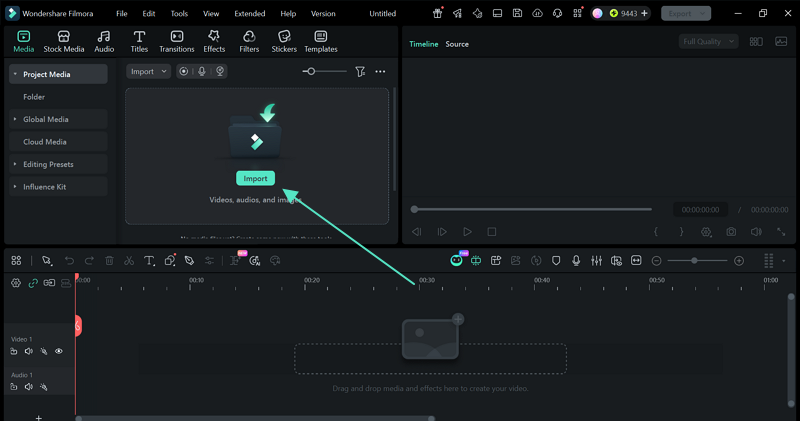Click the cloud upload icon in title bar
Image resolution: width=800 pixels, height=421 pixels.
pyautogui.click(x=537, y=13)
